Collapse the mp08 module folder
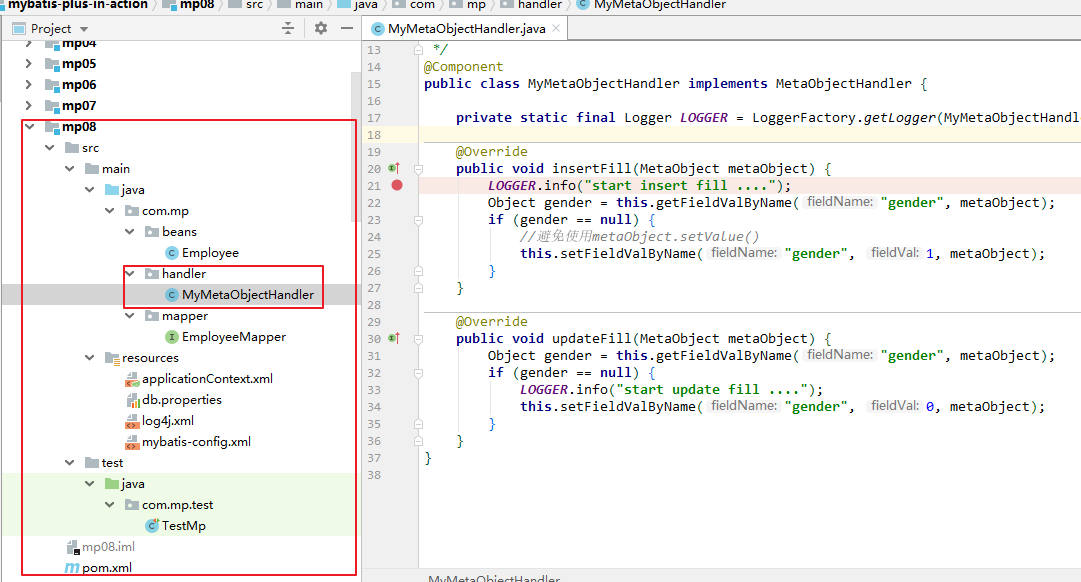 [30, 126]
